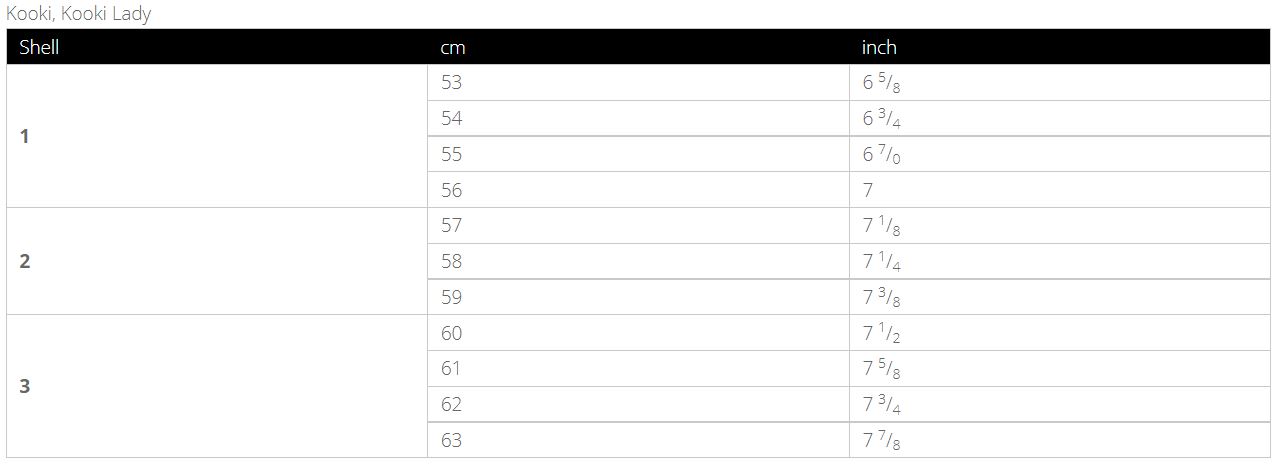This screenshot has height=465, width=1277.
Task: Click the 59 cm cell
Action: [452, 297]
